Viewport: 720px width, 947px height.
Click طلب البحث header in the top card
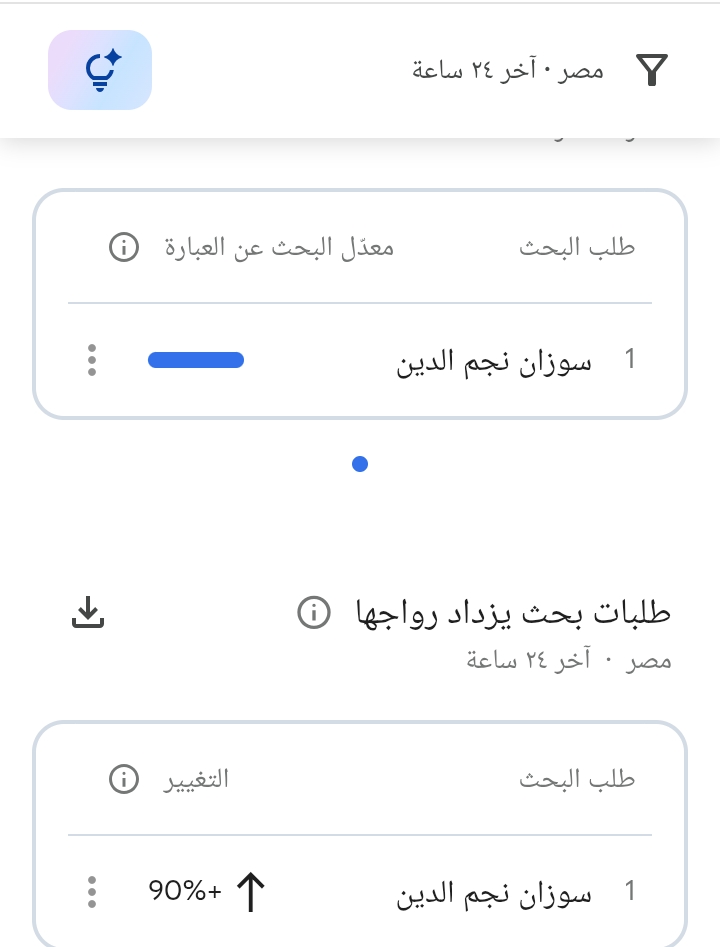coord(577,248)
